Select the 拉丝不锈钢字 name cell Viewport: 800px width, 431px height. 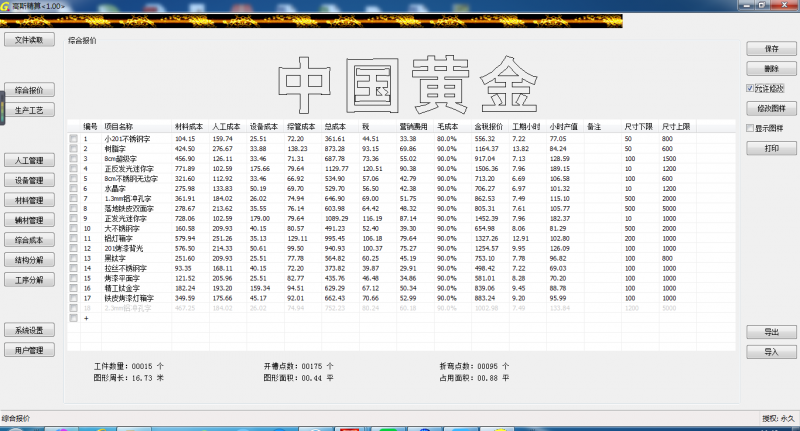pos(126,268)
